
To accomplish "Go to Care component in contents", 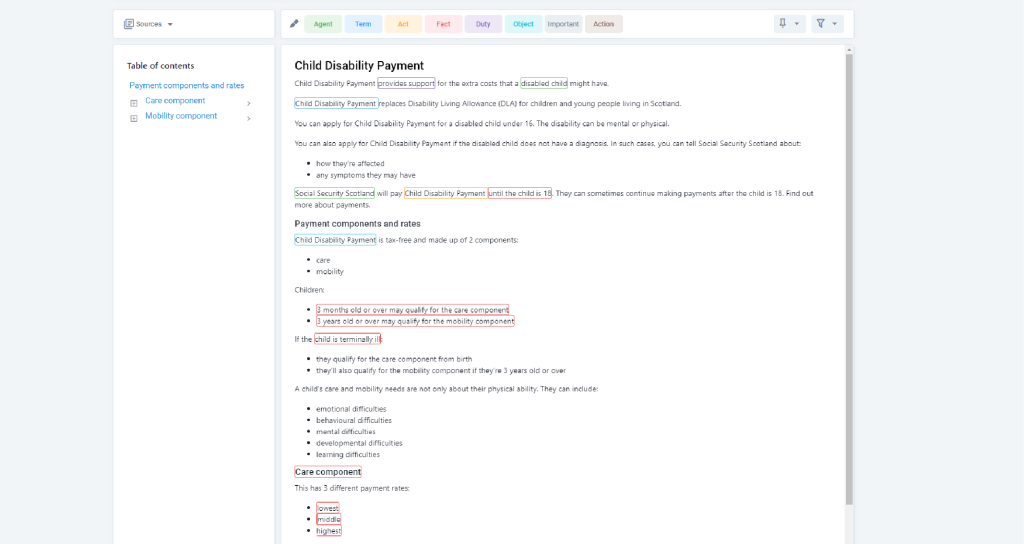I will click(x=175, y=101).
